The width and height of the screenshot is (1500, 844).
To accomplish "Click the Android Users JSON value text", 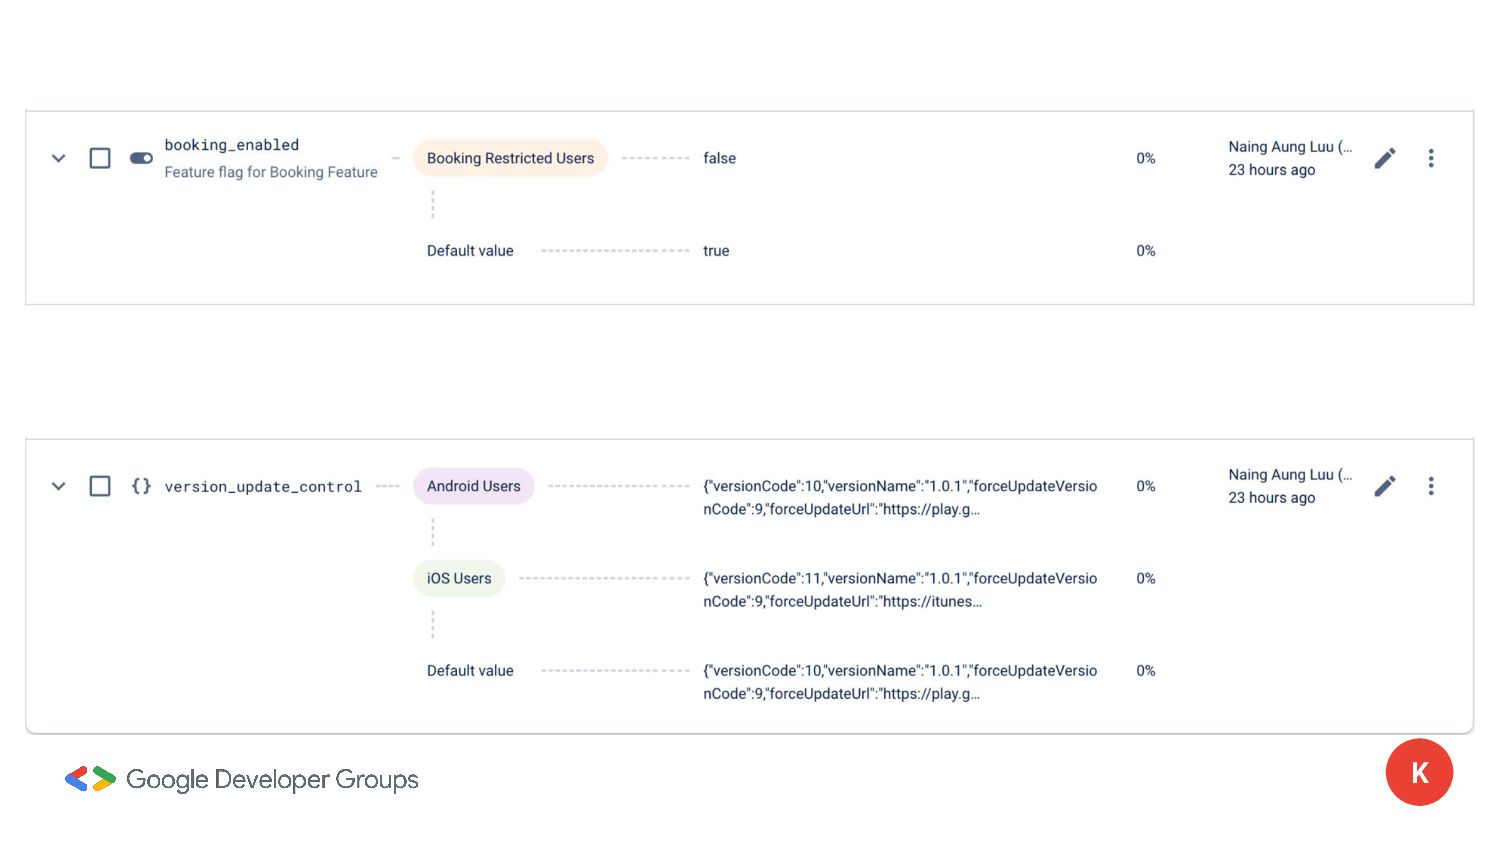I will pyautogui.click(x=899, y=497).
